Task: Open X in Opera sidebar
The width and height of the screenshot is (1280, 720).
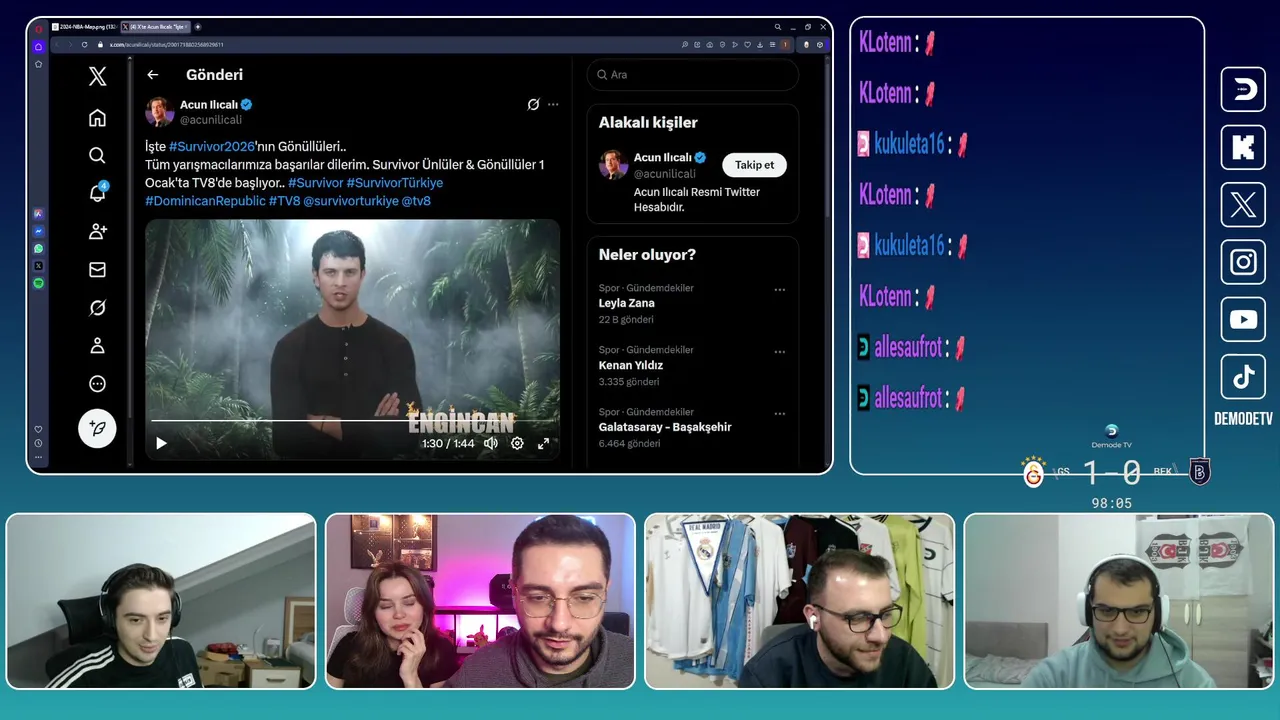Action: coord(38,266)
